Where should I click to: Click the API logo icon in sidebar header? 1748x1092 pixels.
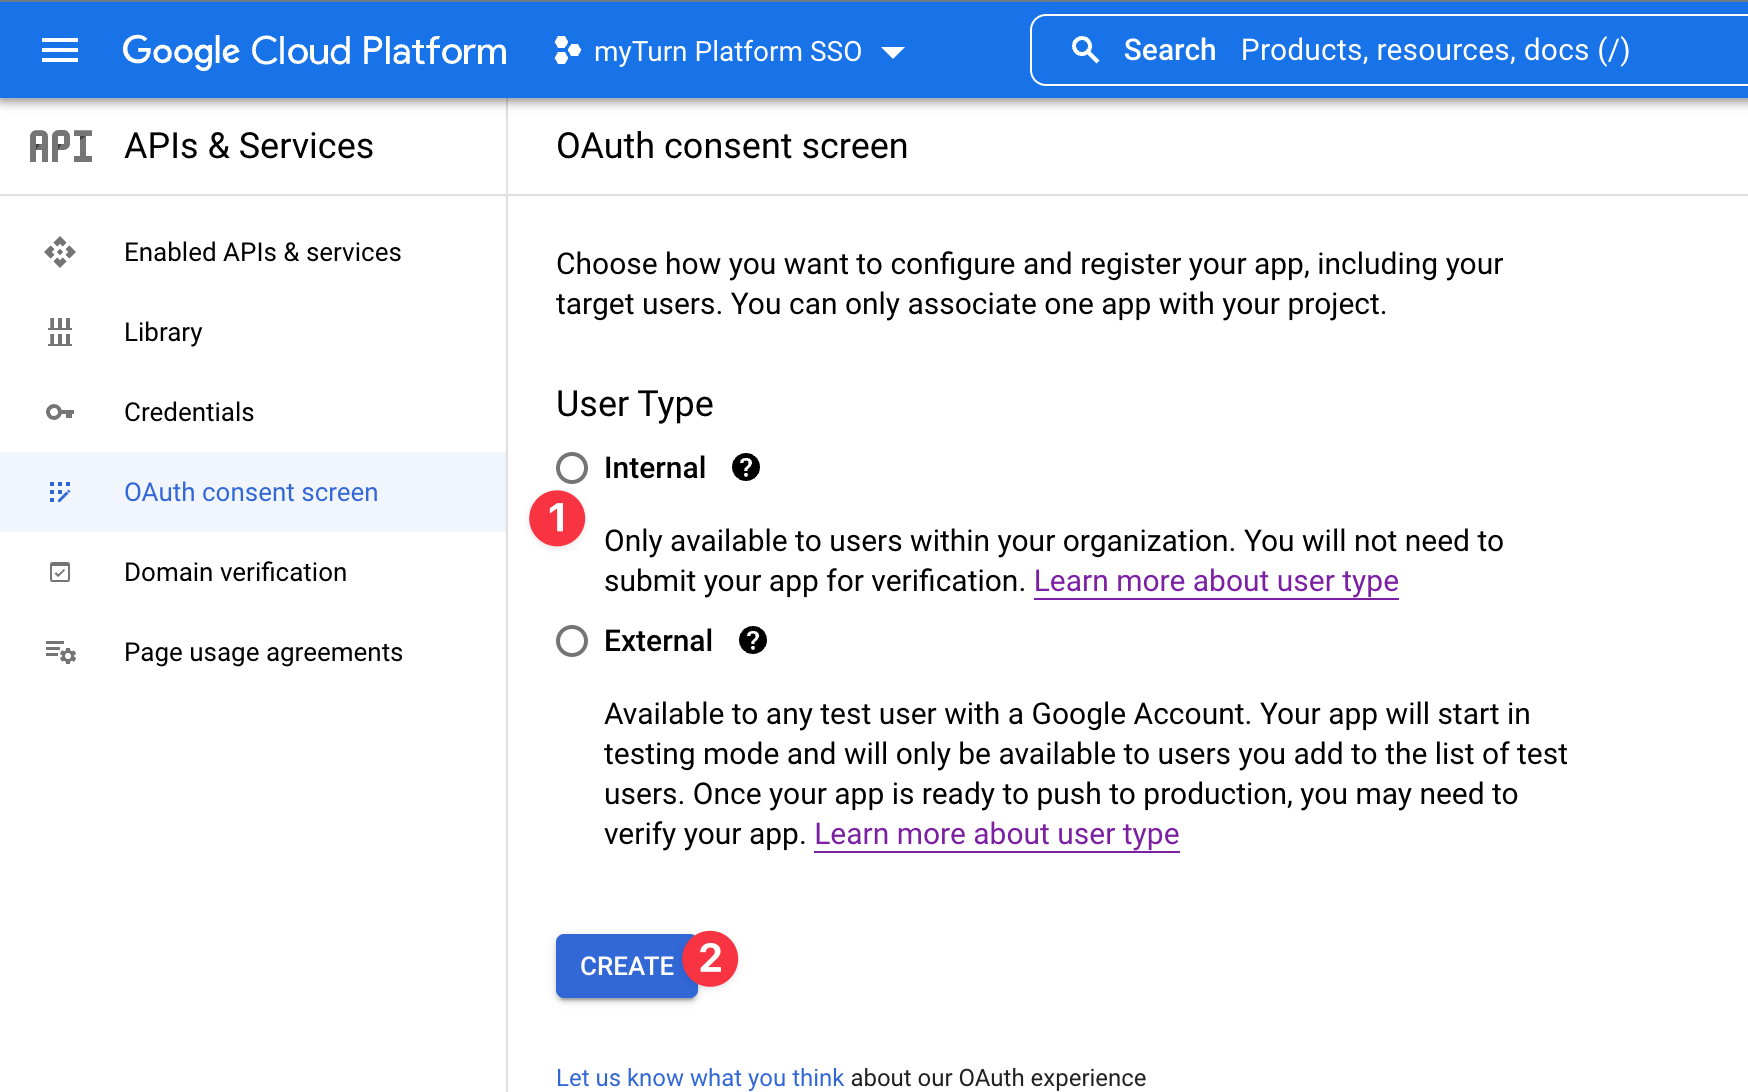(61, 146)
